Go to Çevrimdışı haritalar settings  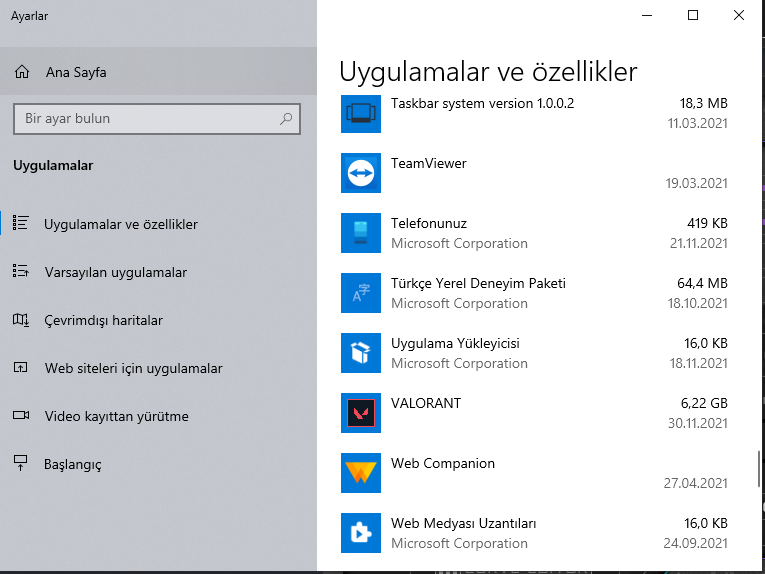click(158, 320)
